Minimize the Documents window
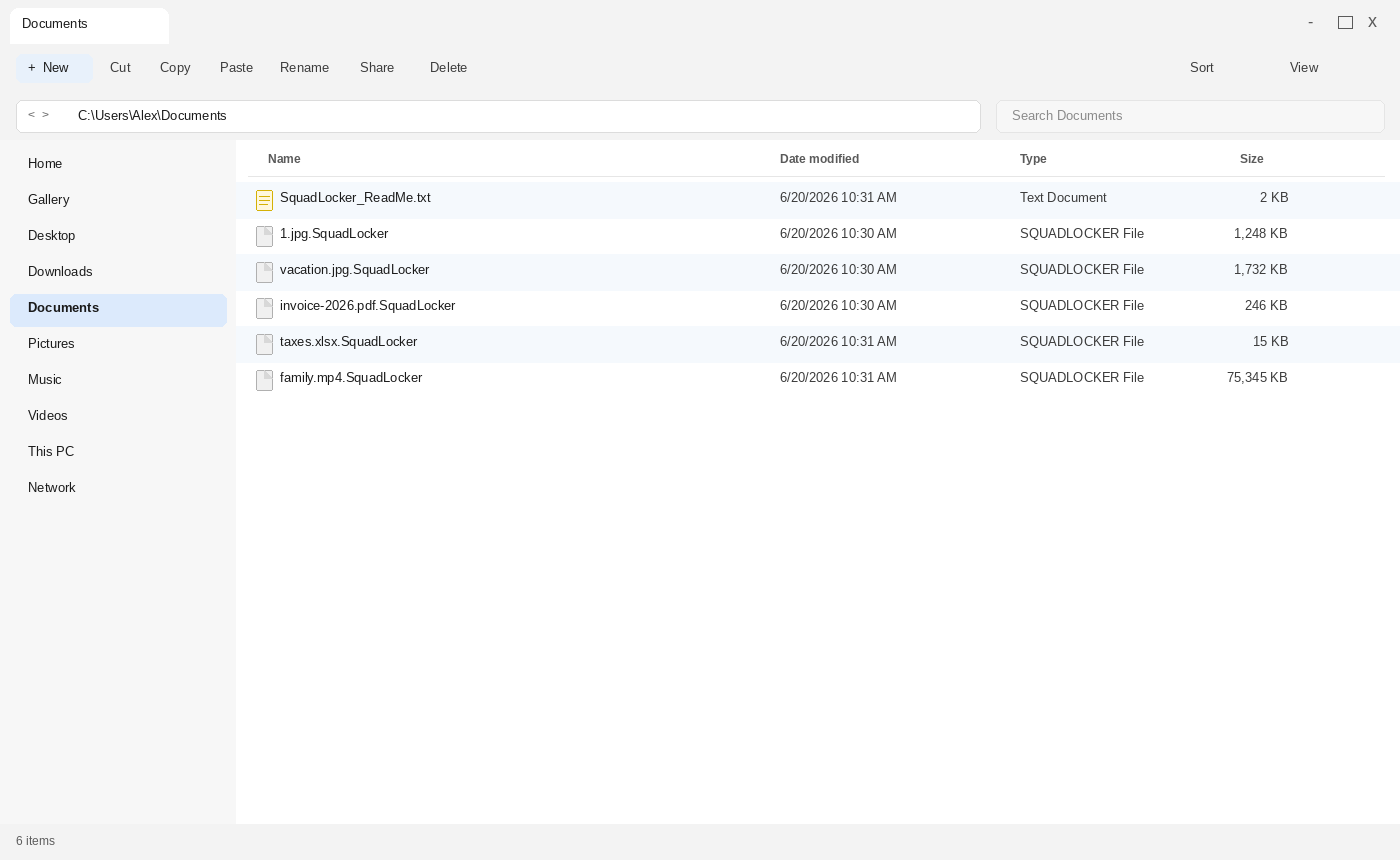This screenshot has width=1400, height=860. pyautogui.click(x=1310, y=23)
